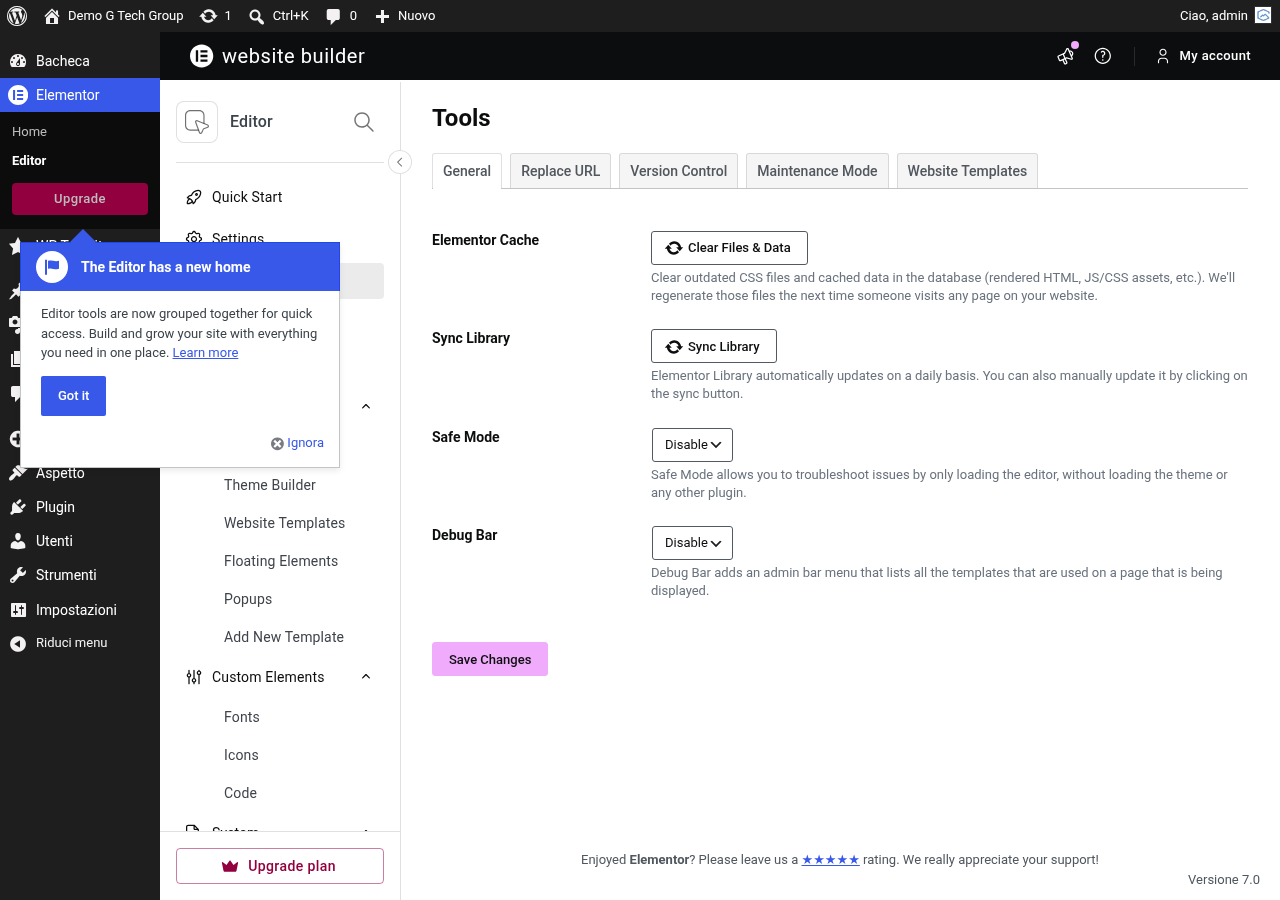Screen dimensions: 1280x900
Task: Go to Bacheca dashboard
Action: (80, 61)
